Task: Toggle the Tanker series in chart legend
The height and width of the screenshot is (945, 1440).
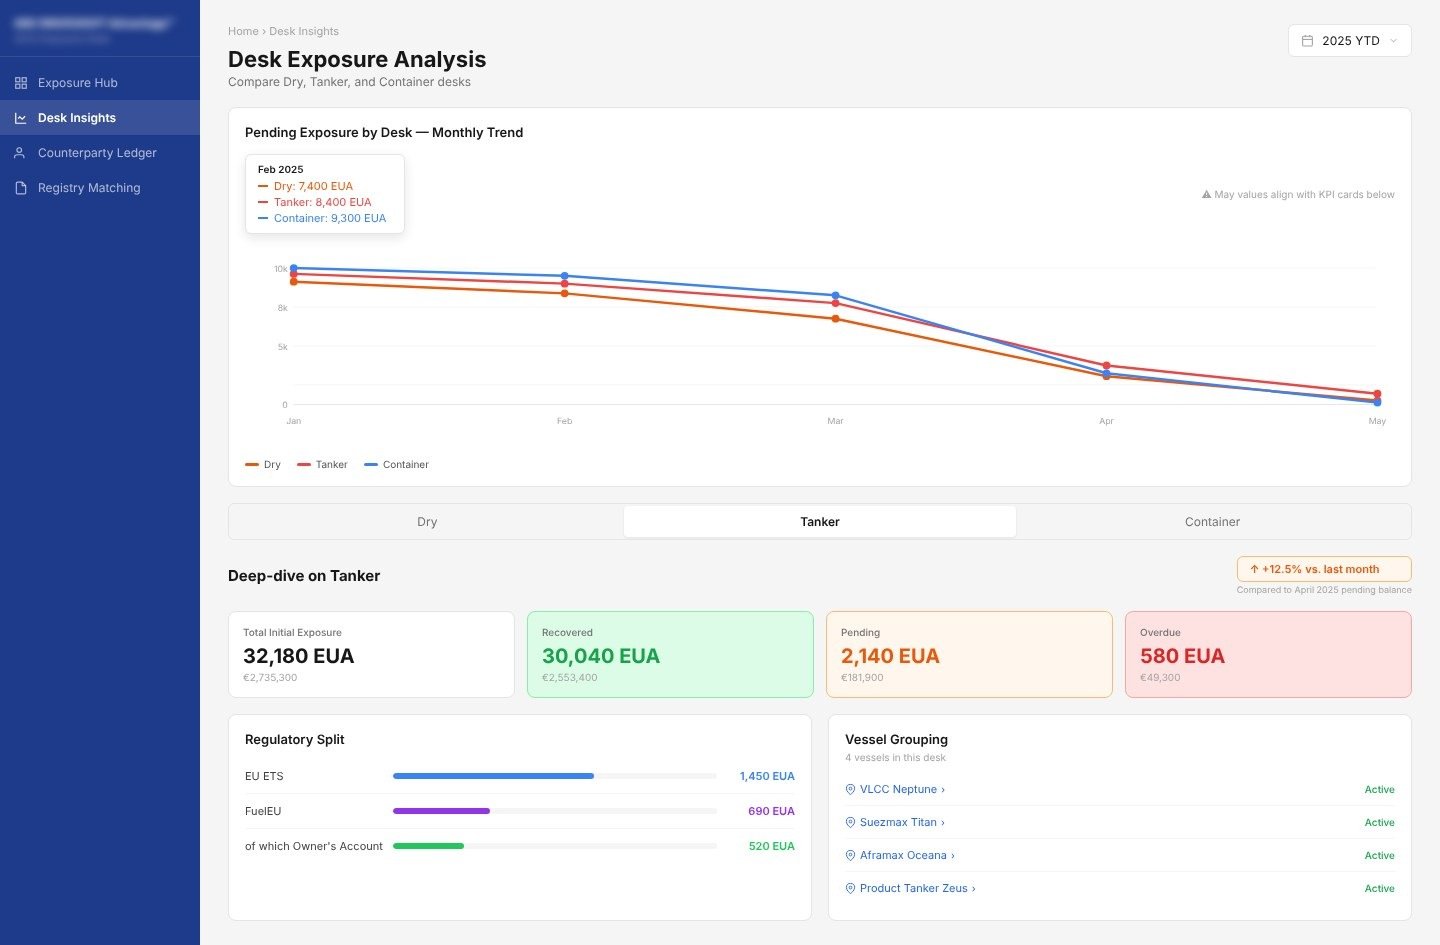Action: [x=322, y=465]
